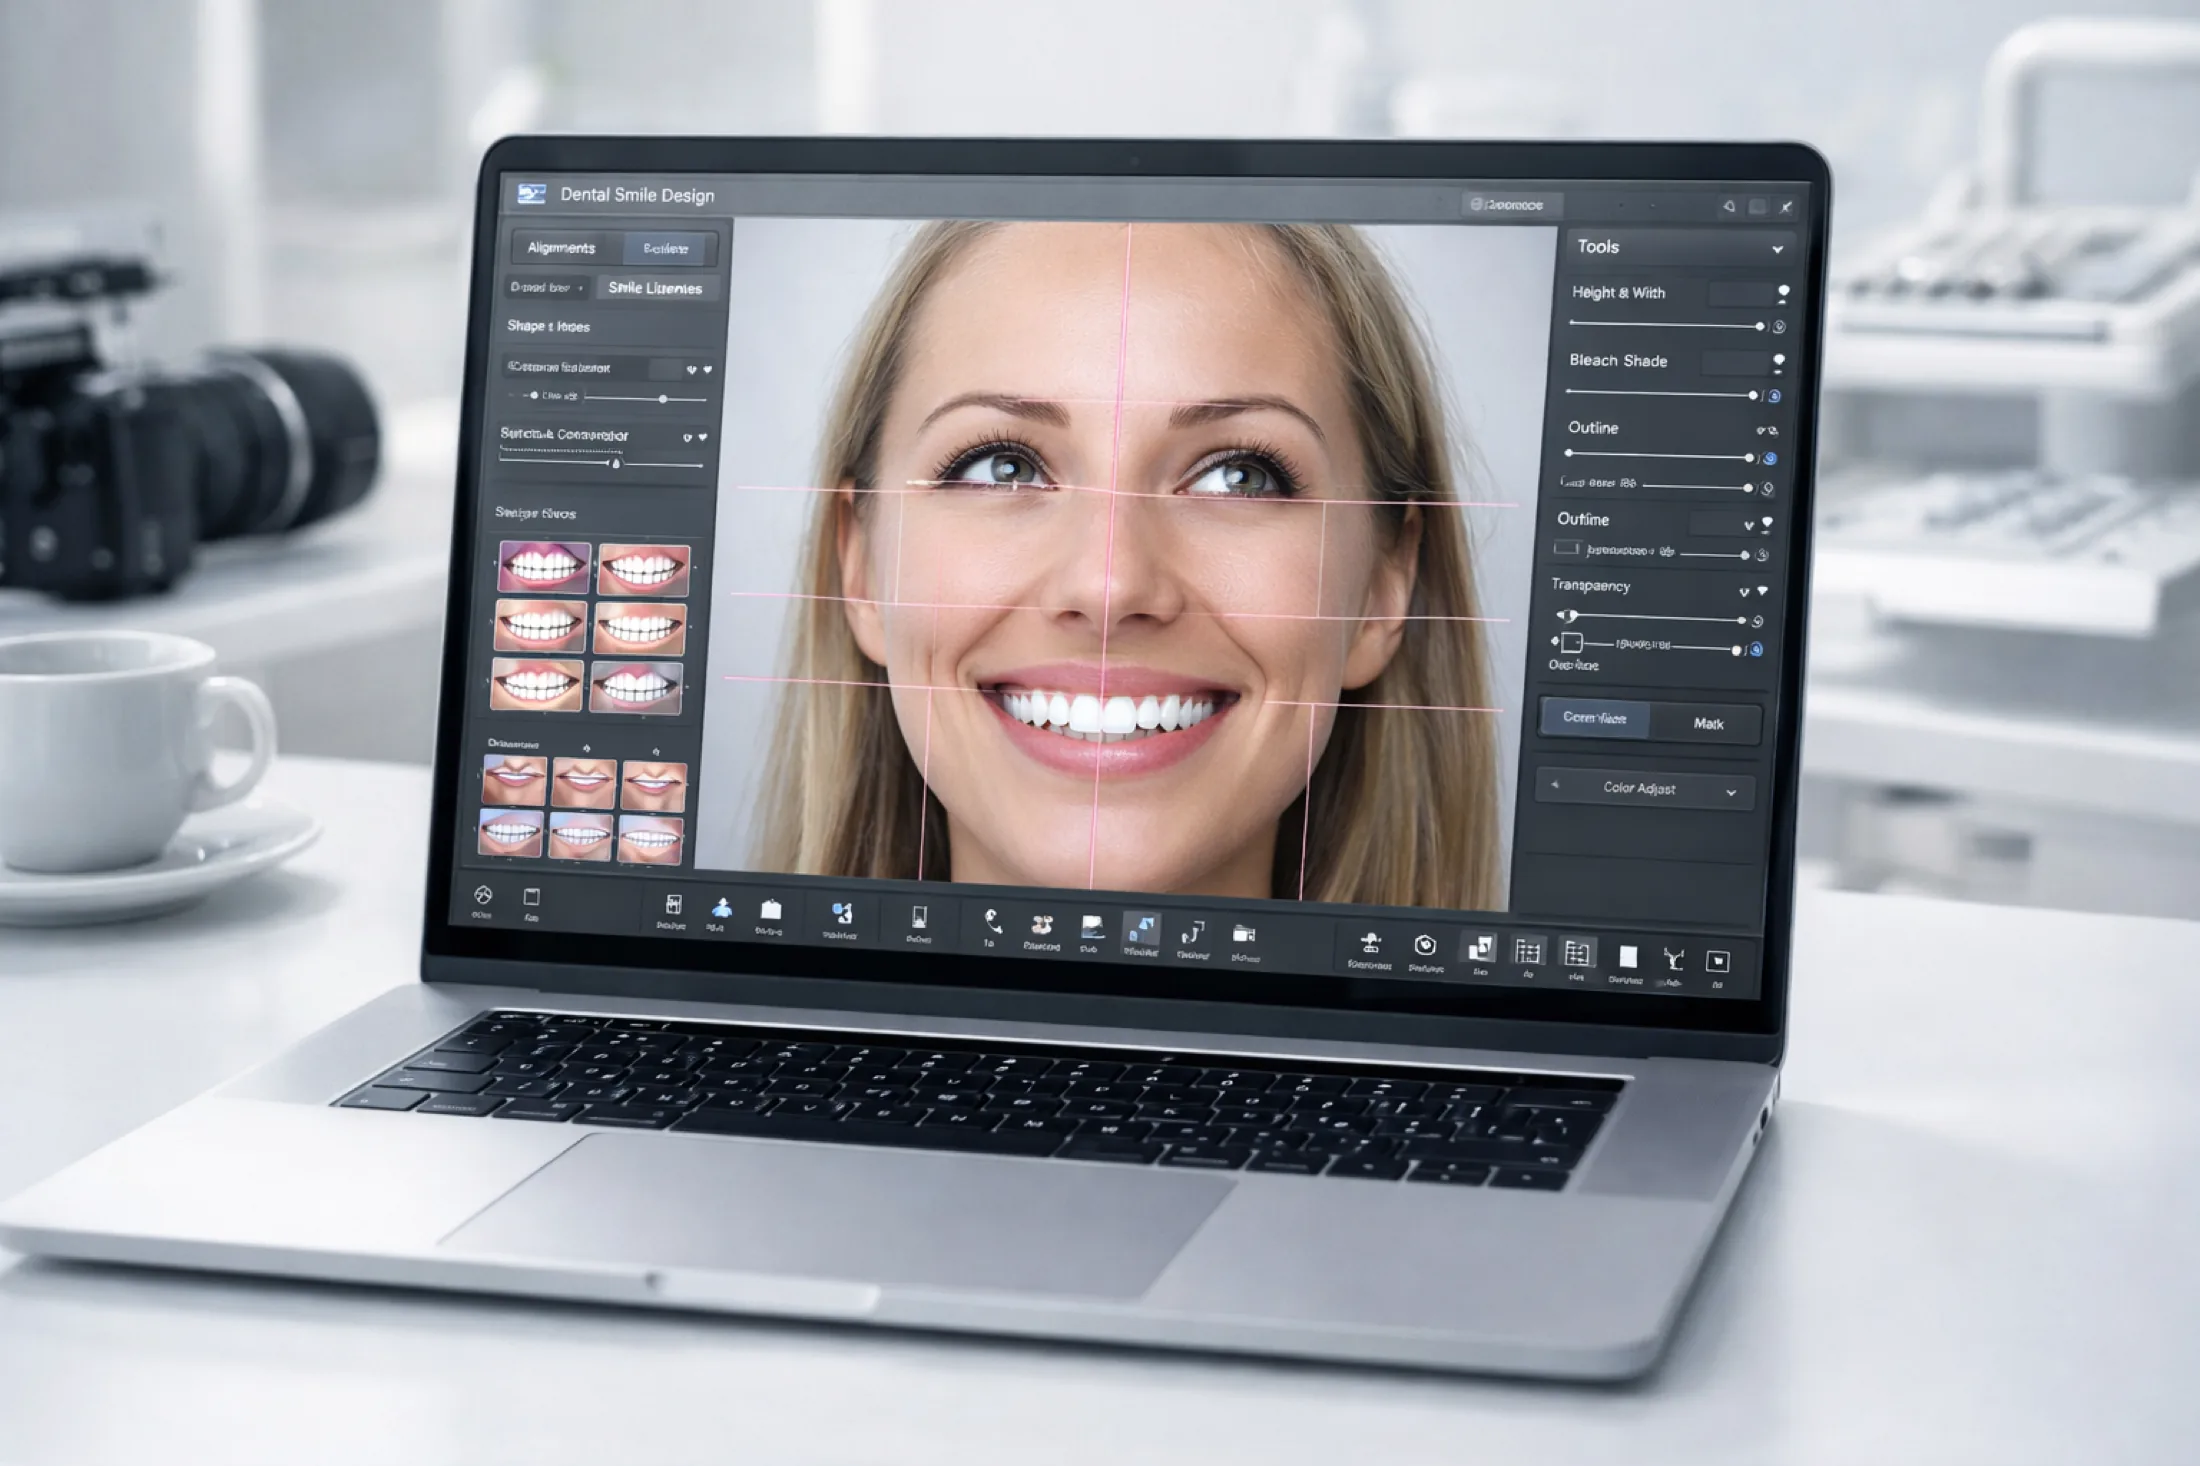Click the search box in title bar
Image resolution: width=2200 pixels, height=1466 pixels.
(1511, 204)
